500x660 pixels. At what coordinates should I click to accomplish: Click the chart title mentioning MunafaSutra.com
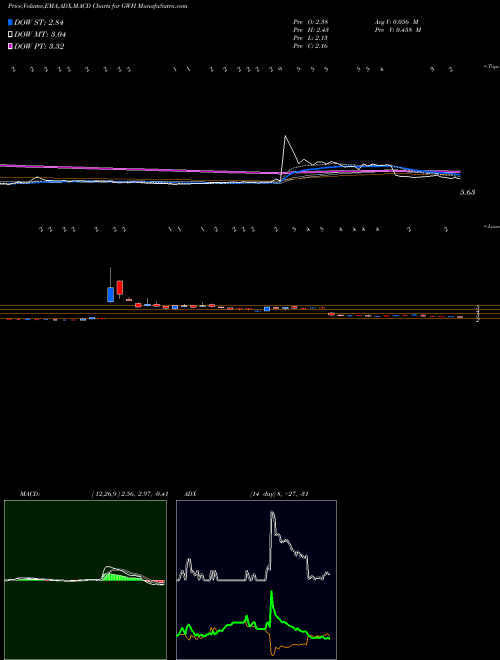point(98,6)
